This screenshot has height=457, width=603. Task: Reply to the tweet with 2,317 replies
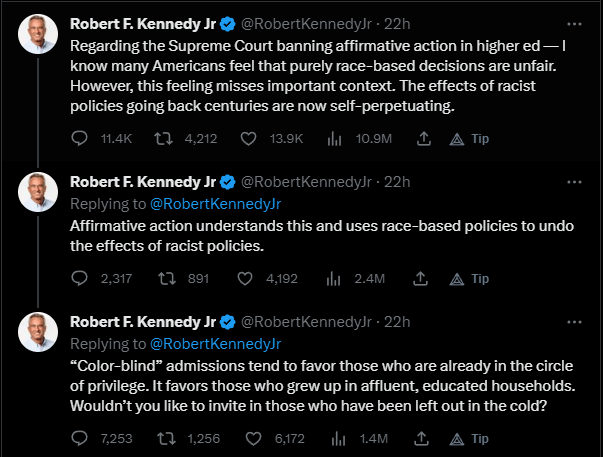(82, 279)
